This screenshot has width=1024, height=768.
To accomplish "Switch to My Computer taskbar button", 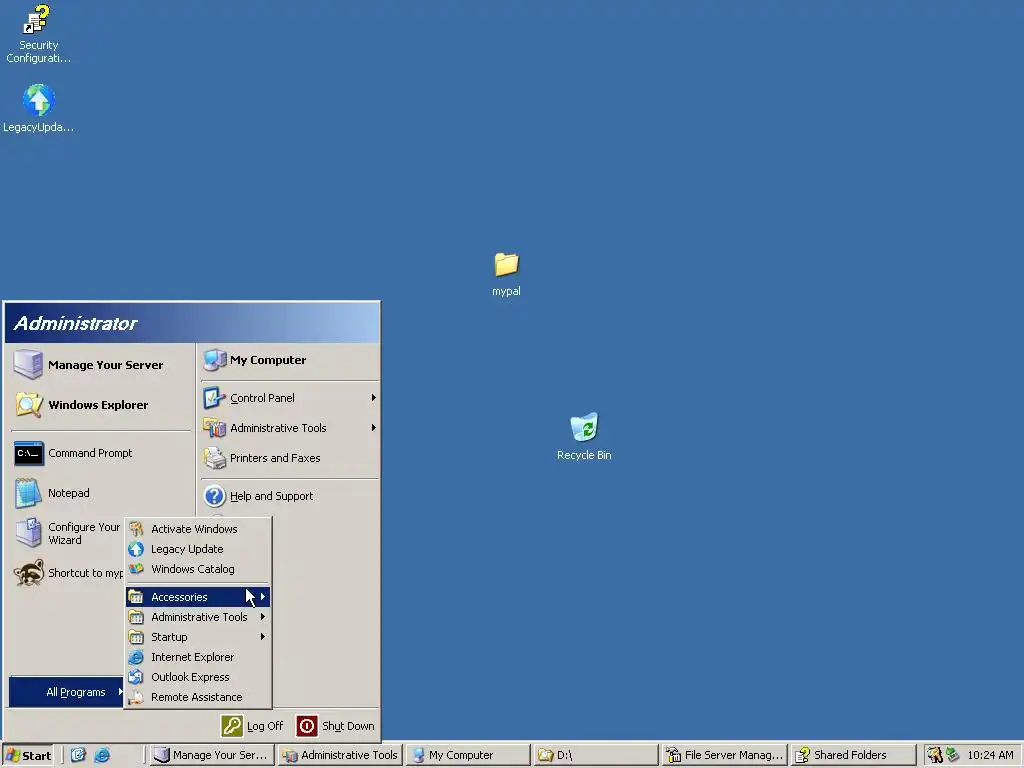I will [468, 755].
